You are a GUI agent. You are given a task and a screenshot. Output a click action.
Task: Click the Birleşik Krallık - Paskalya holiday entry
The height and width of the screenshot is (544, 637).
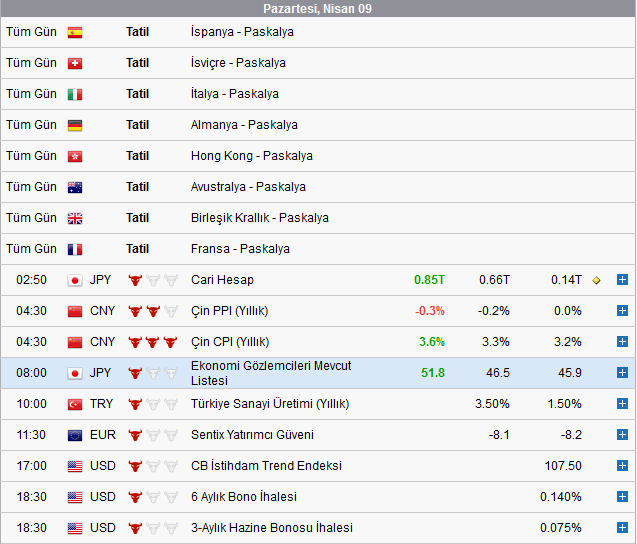[x=259, y=218]
